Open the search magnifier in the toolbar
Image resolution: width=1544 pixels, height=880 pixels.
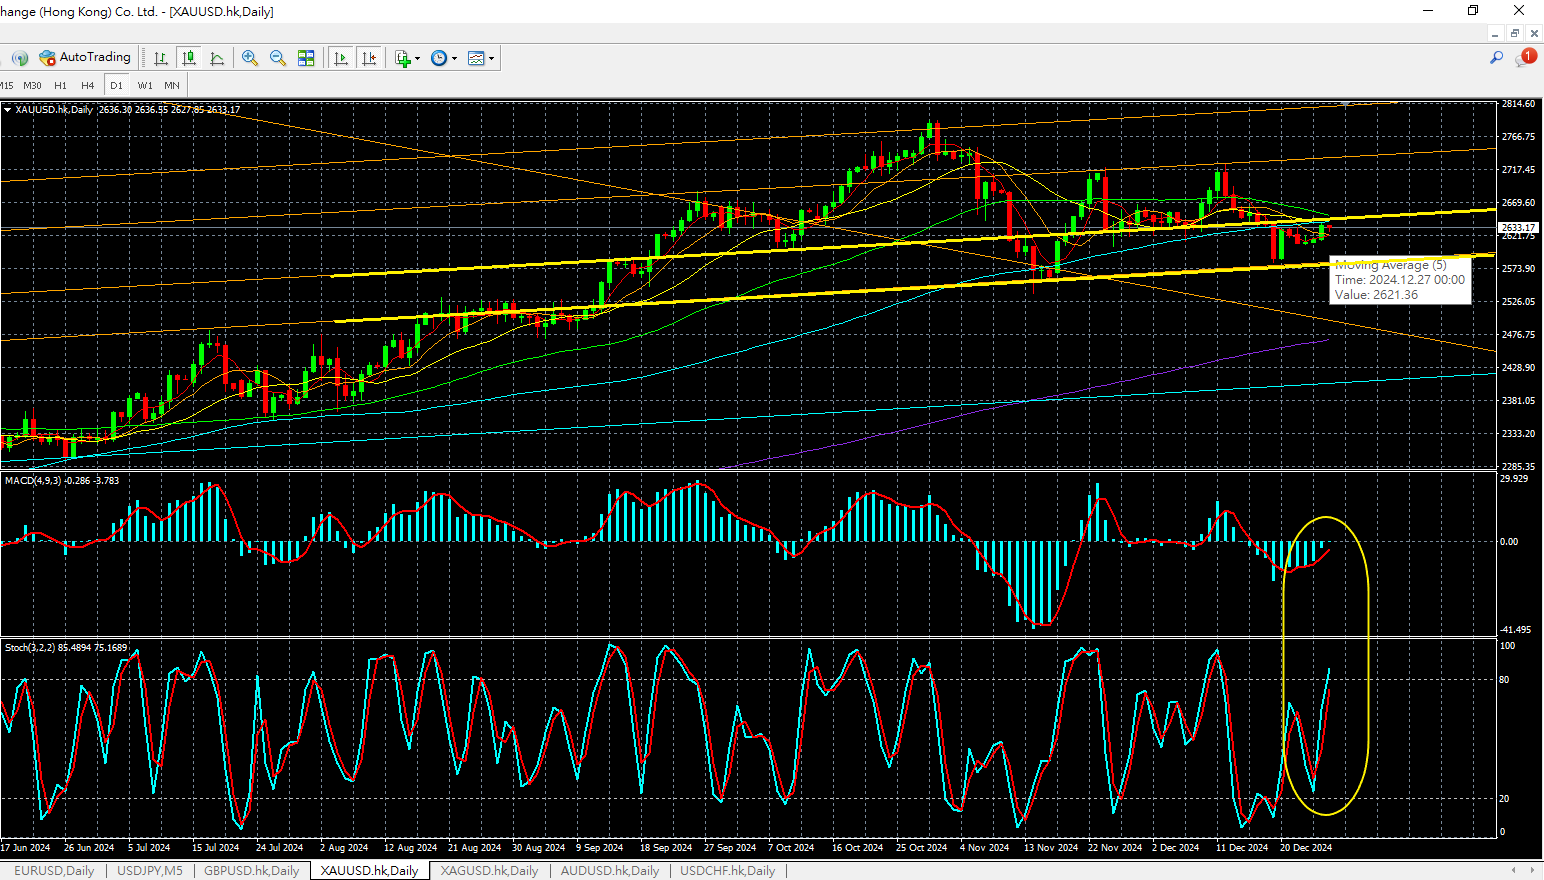tap(1496, 58)
